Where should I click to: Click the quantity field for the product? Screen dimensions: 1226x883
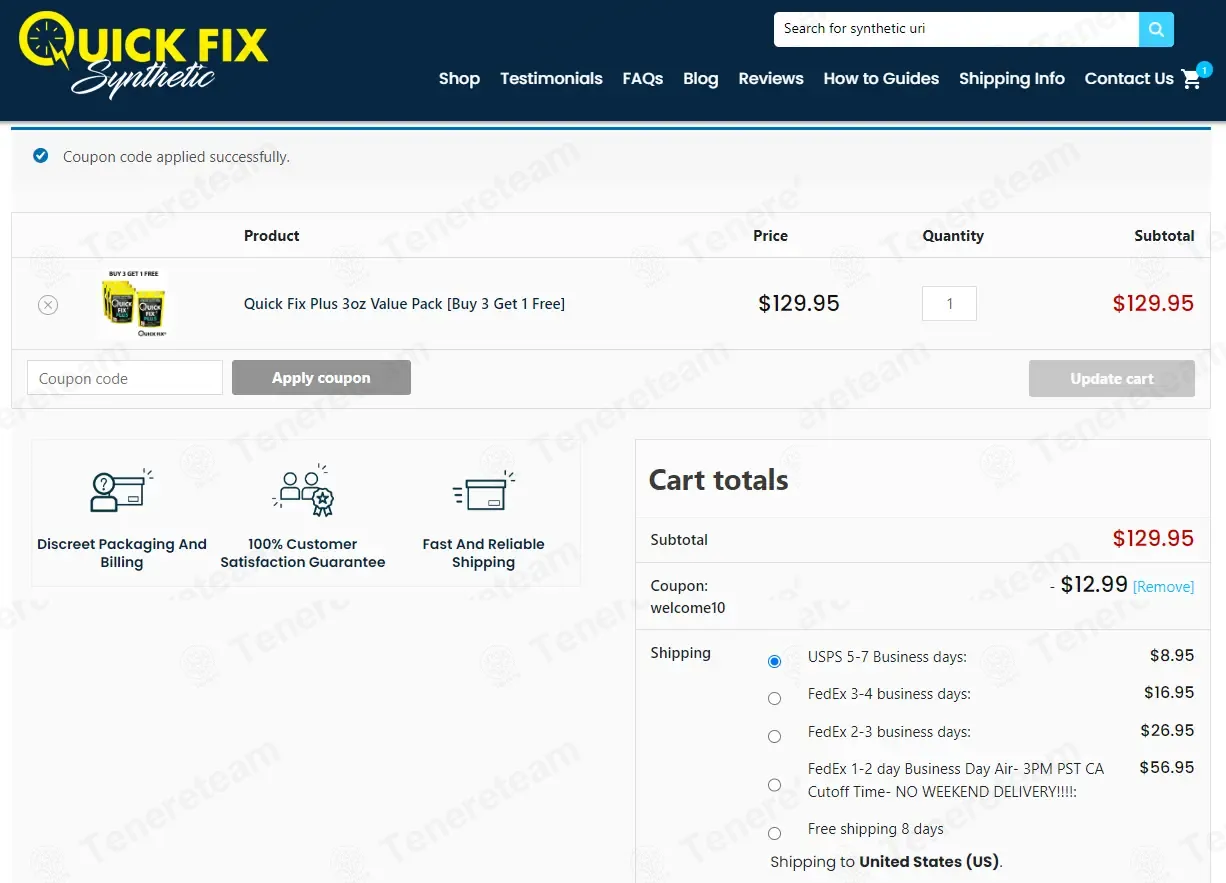[x=949, y=304]
